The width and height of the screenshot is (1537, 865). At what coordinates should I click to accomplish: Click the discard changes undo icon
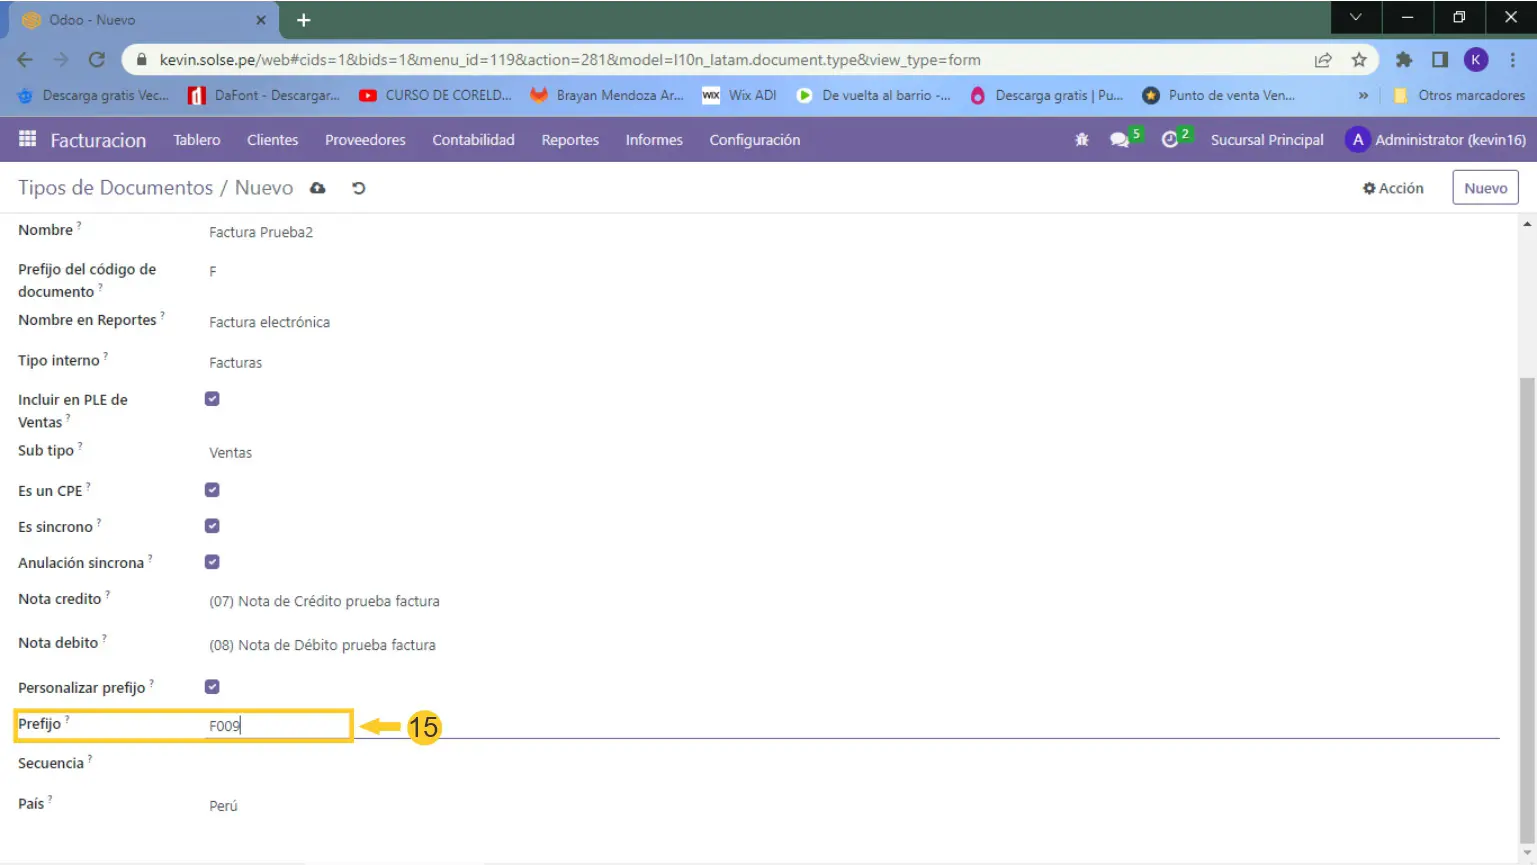coord(358,188)
